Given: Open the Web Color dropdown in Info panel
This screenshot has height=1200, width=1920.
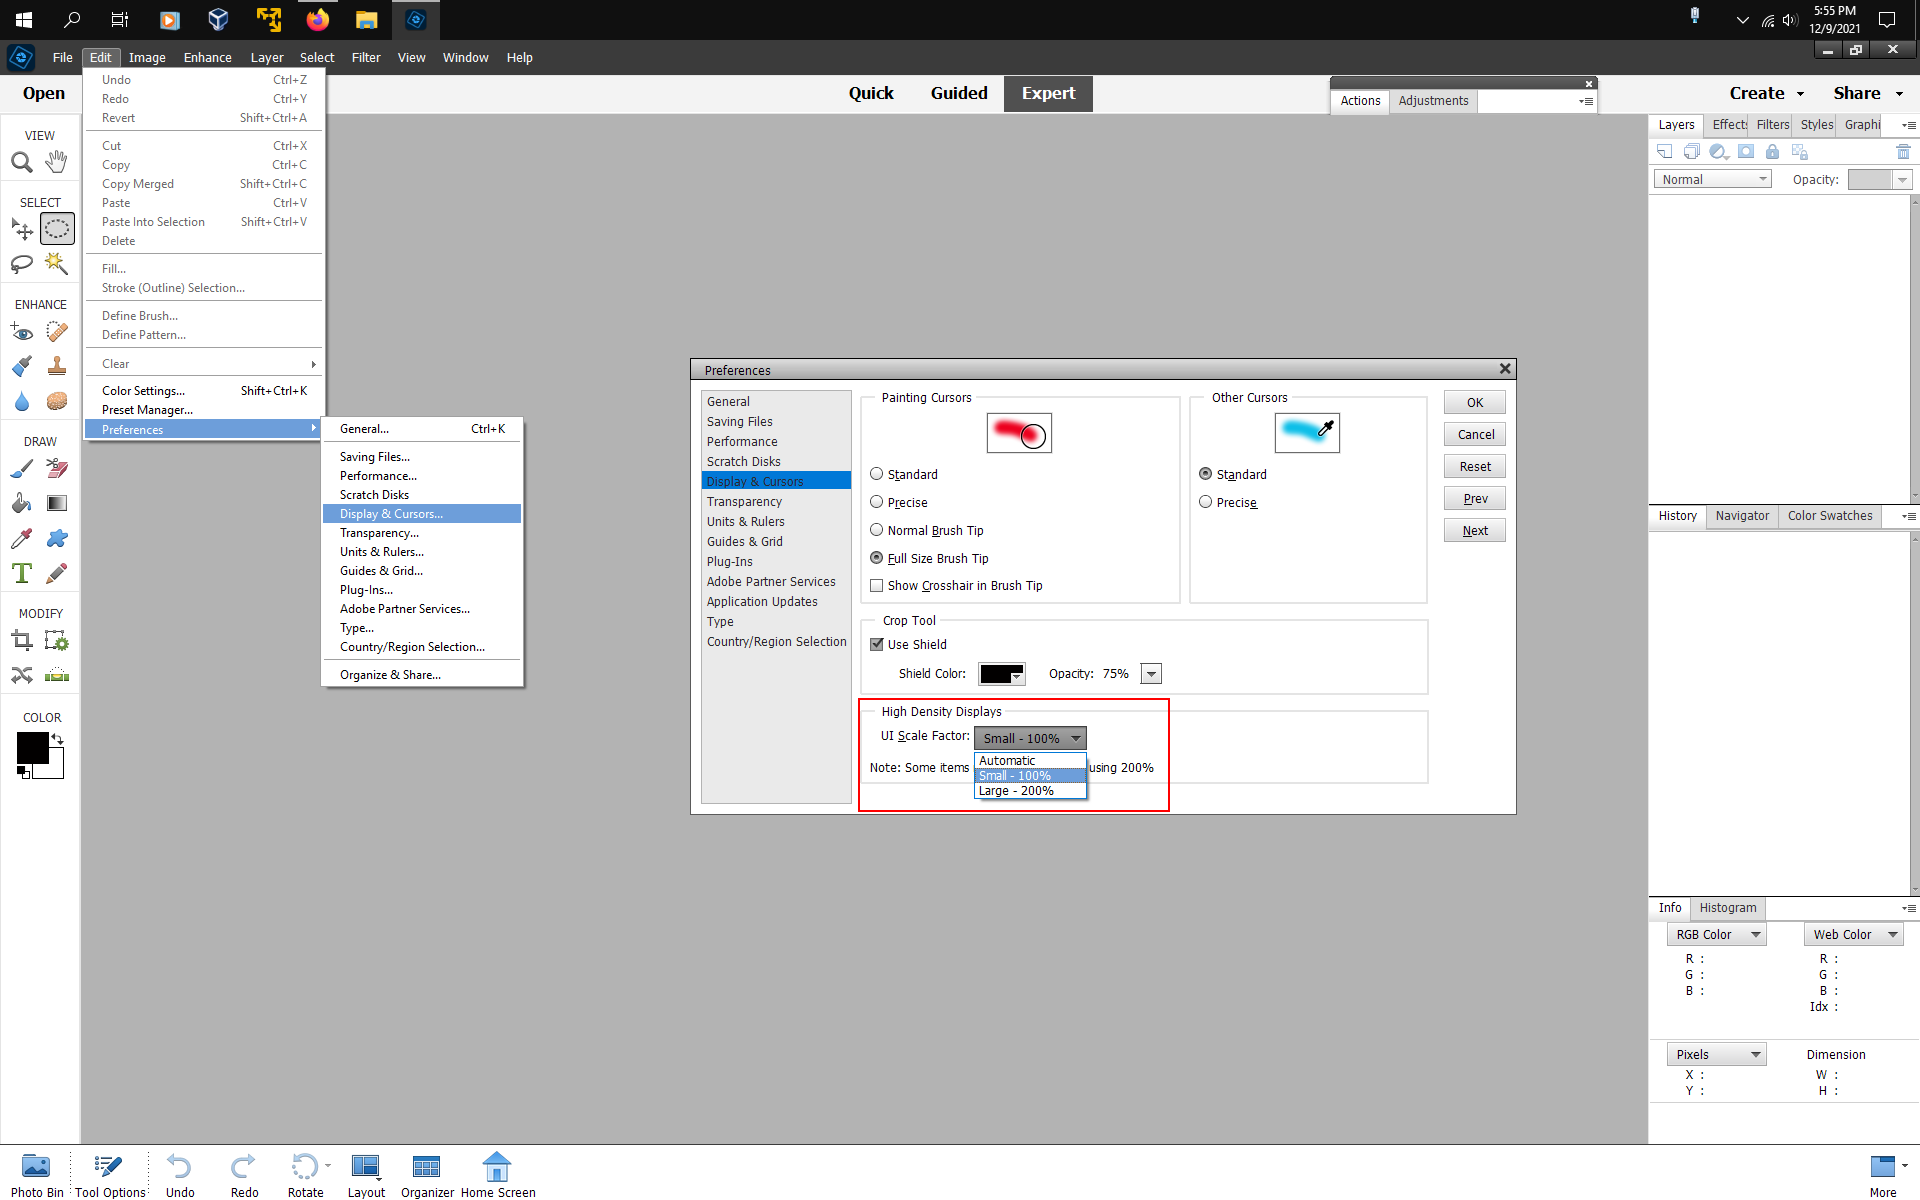Looking at the screenshot, I should click(1852, 934).
